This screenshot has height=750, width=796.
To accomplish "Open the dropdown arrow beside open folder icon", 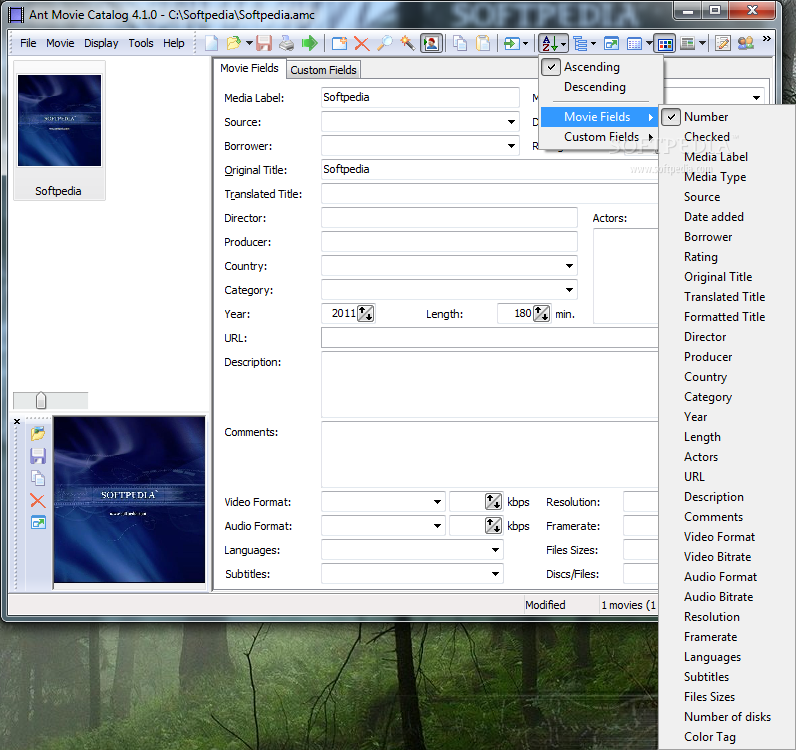I will point(249,44).
